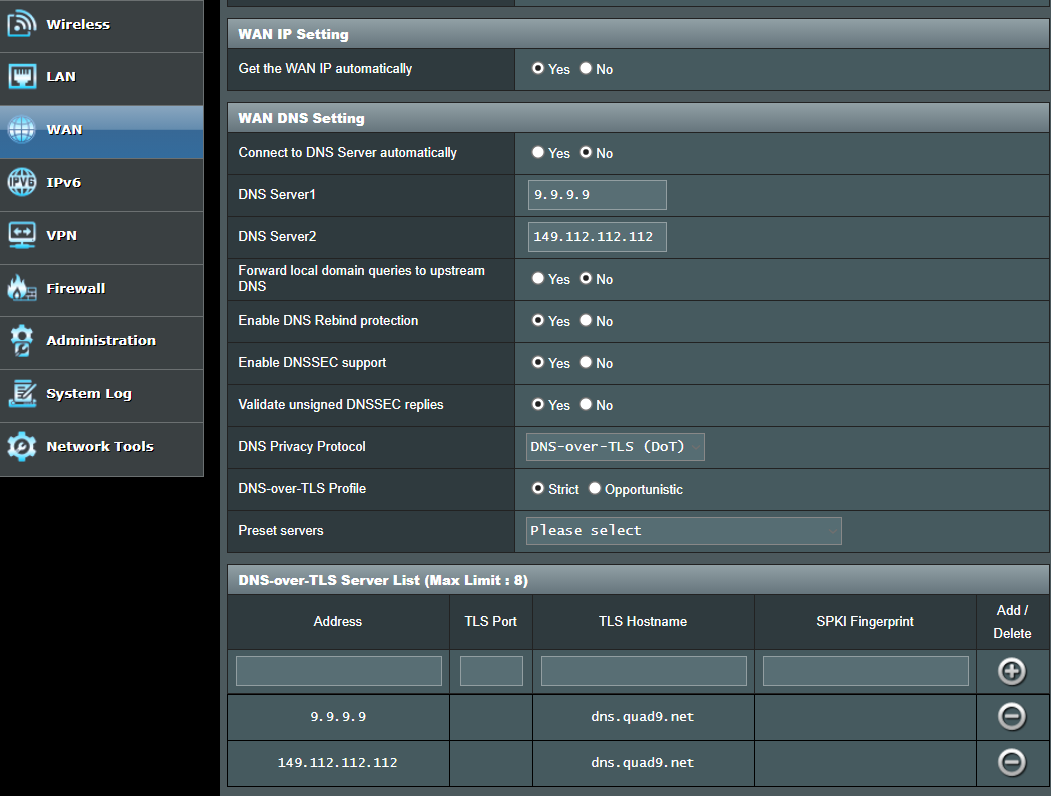The image size is (1051, 796).
Task: Click the IPv6 globe icon
Action: [22, 183]
